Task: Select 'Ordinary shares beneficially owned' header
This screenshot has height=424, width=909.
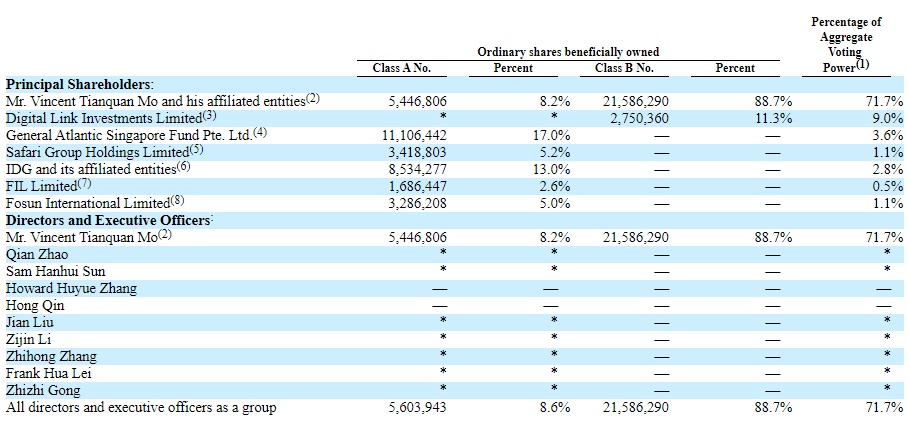Action: (568, 52)
